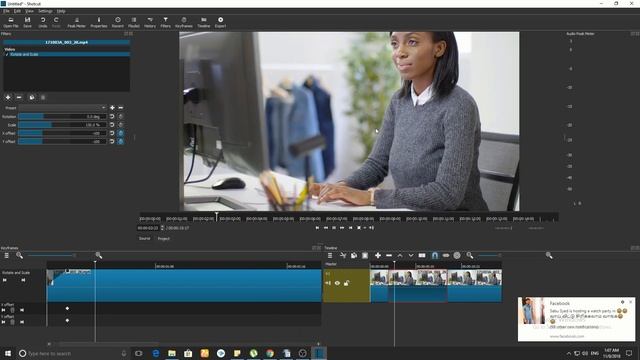Toggle scrub while dragging icon in timeline
The image size is (640, 360).
tap(446, 256)
